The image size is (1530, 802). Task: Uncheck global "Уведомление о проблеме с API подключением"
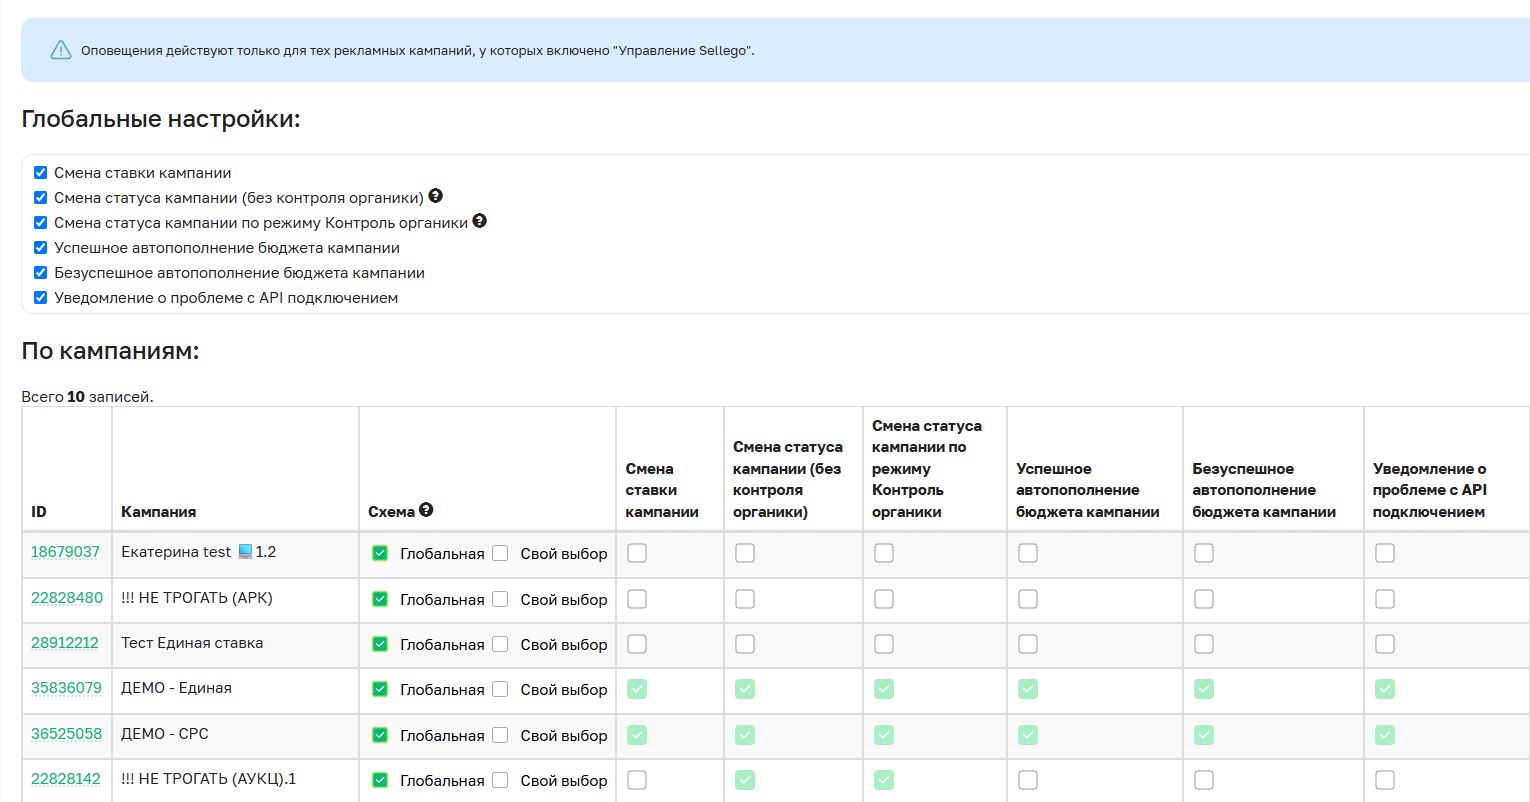41,297
